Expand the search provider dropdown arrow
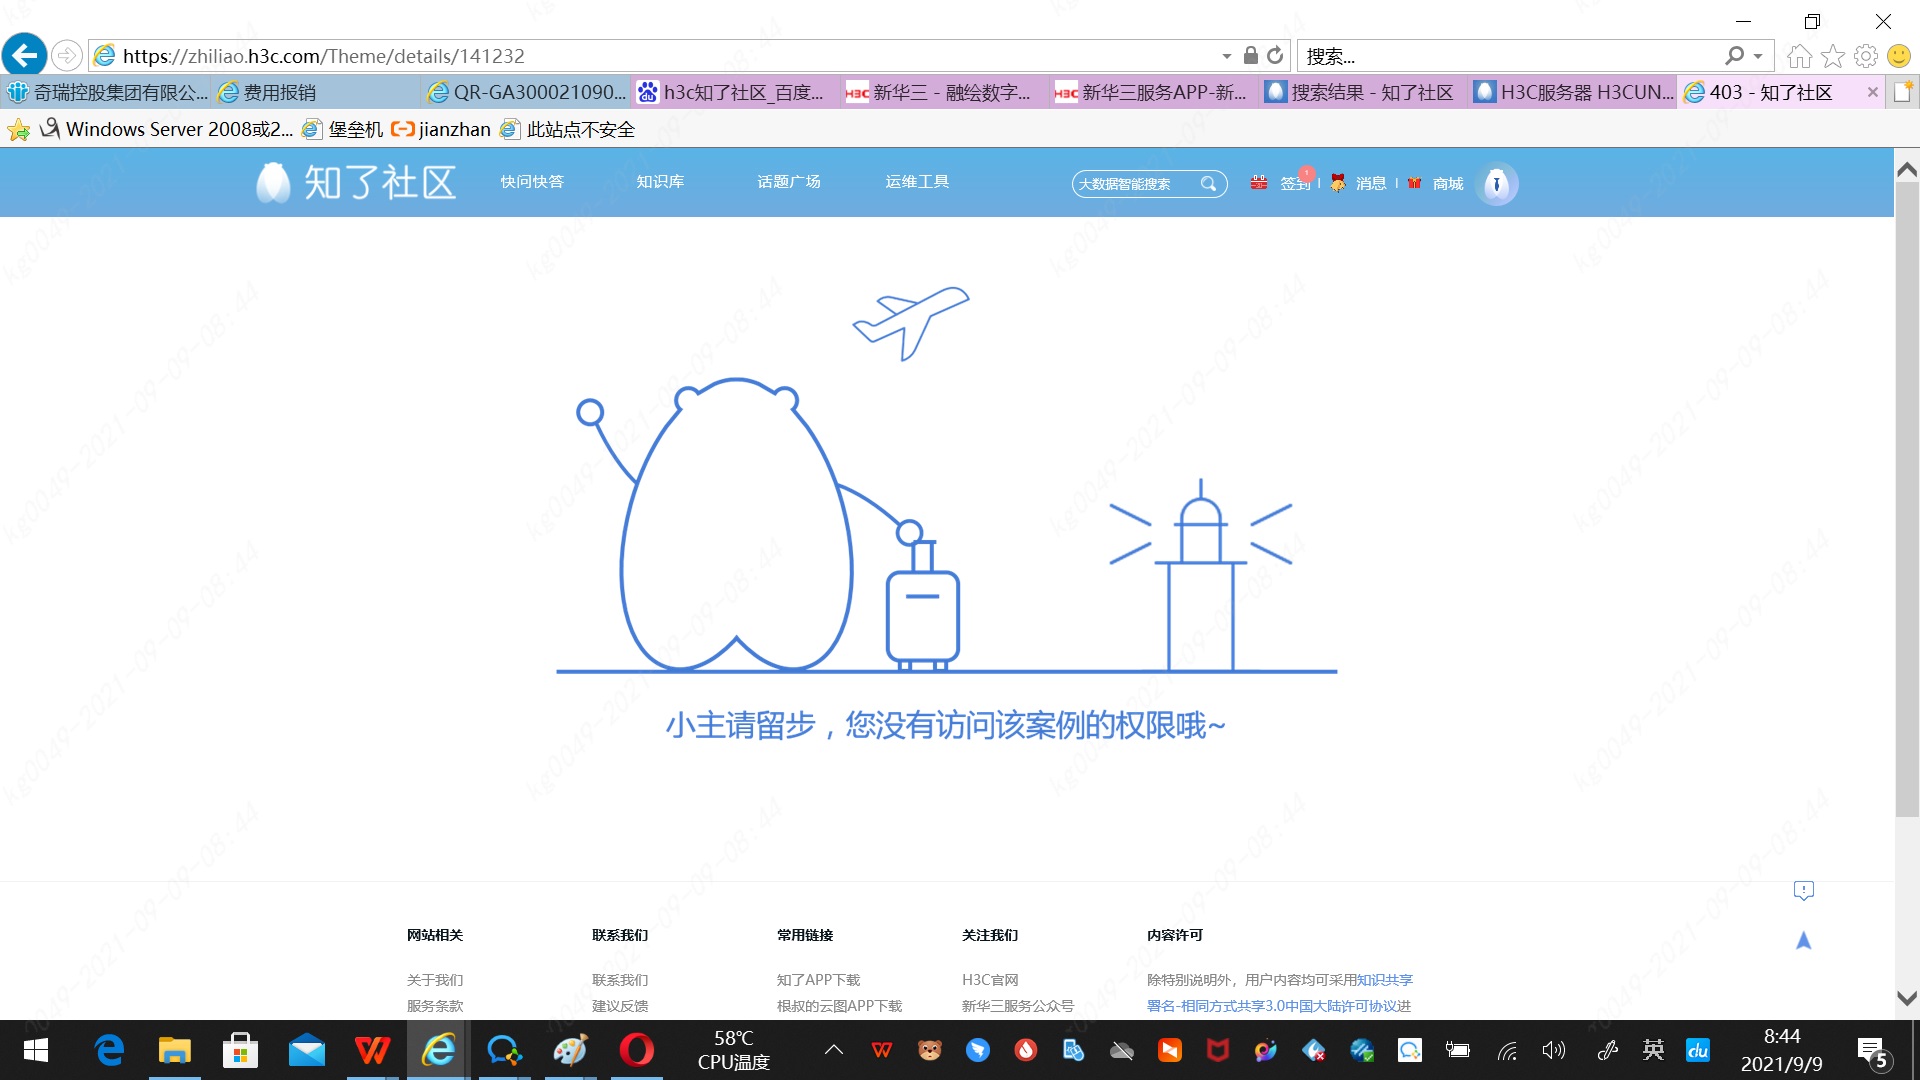This screenshot has height=1080, width=1920. pyautogui.click(x=1758, y=56)
